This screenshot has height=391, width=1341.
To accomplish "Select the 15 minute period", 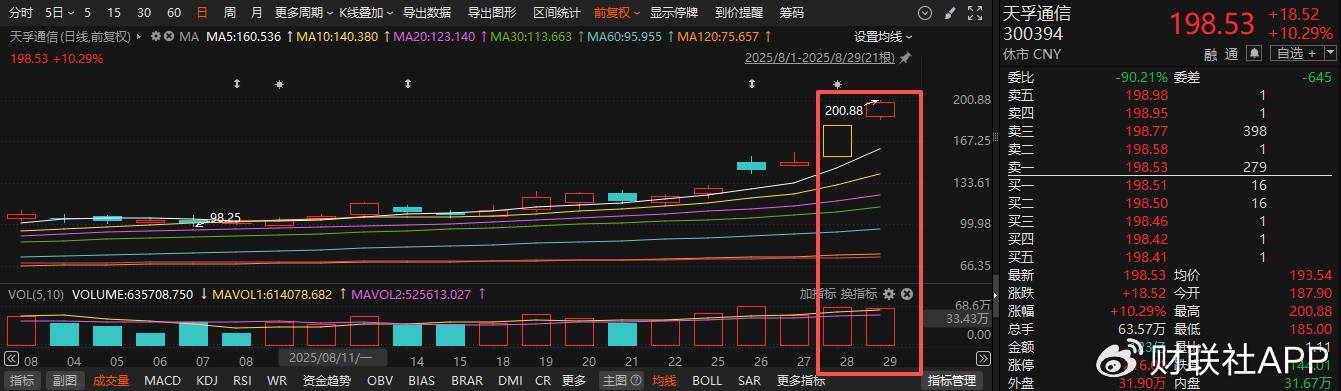I will click(x=114, y=13).
